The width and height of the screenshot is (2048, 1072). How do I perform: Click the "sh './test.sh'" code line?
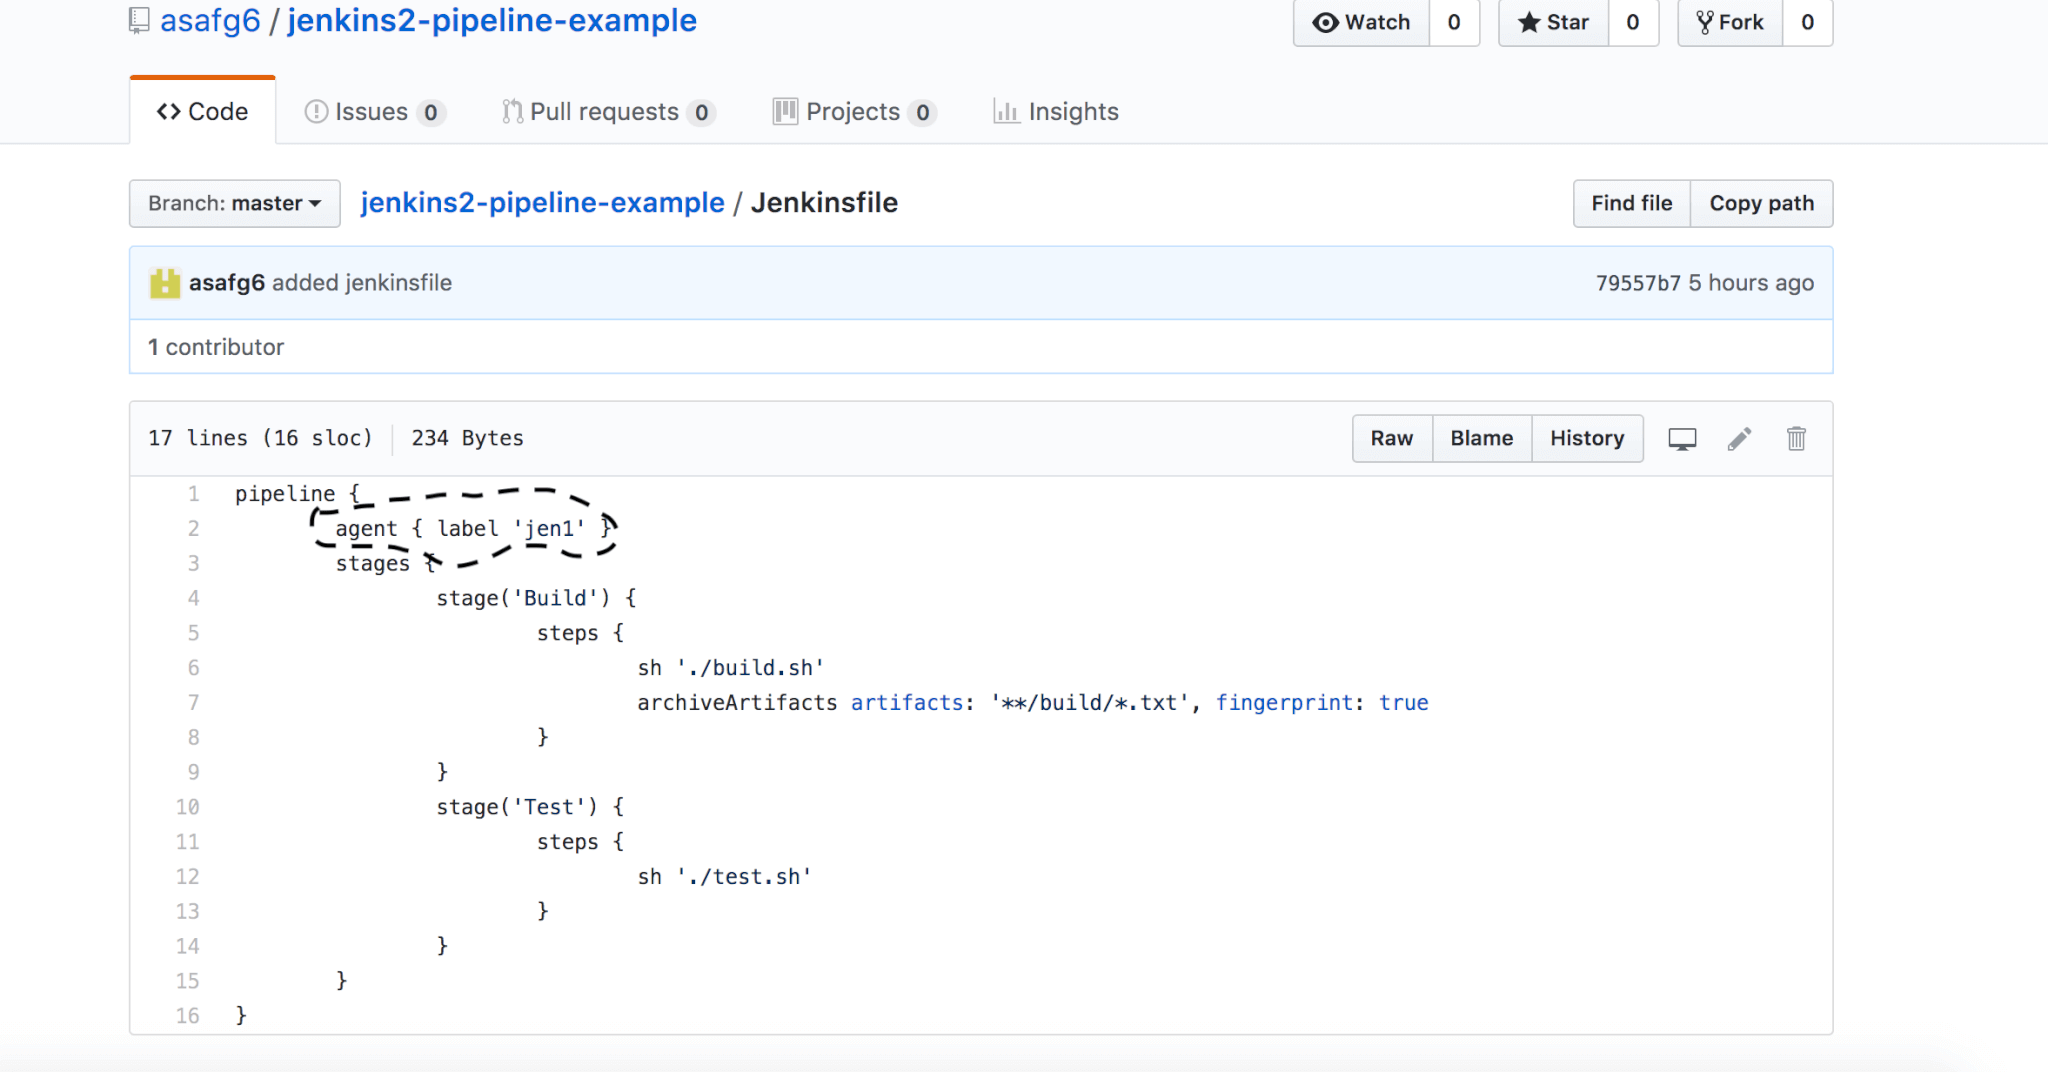click(725, 877)
